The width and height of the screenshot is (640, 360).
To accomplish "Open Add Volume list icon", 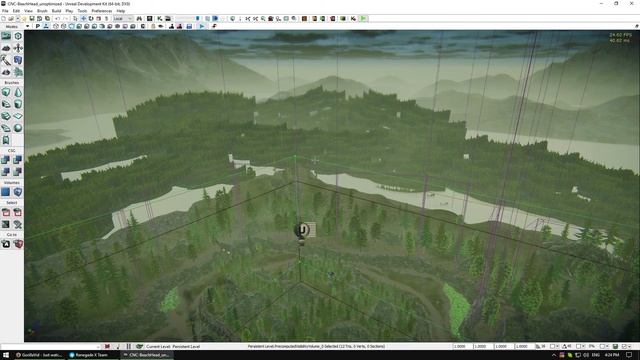I will (18, 192).
